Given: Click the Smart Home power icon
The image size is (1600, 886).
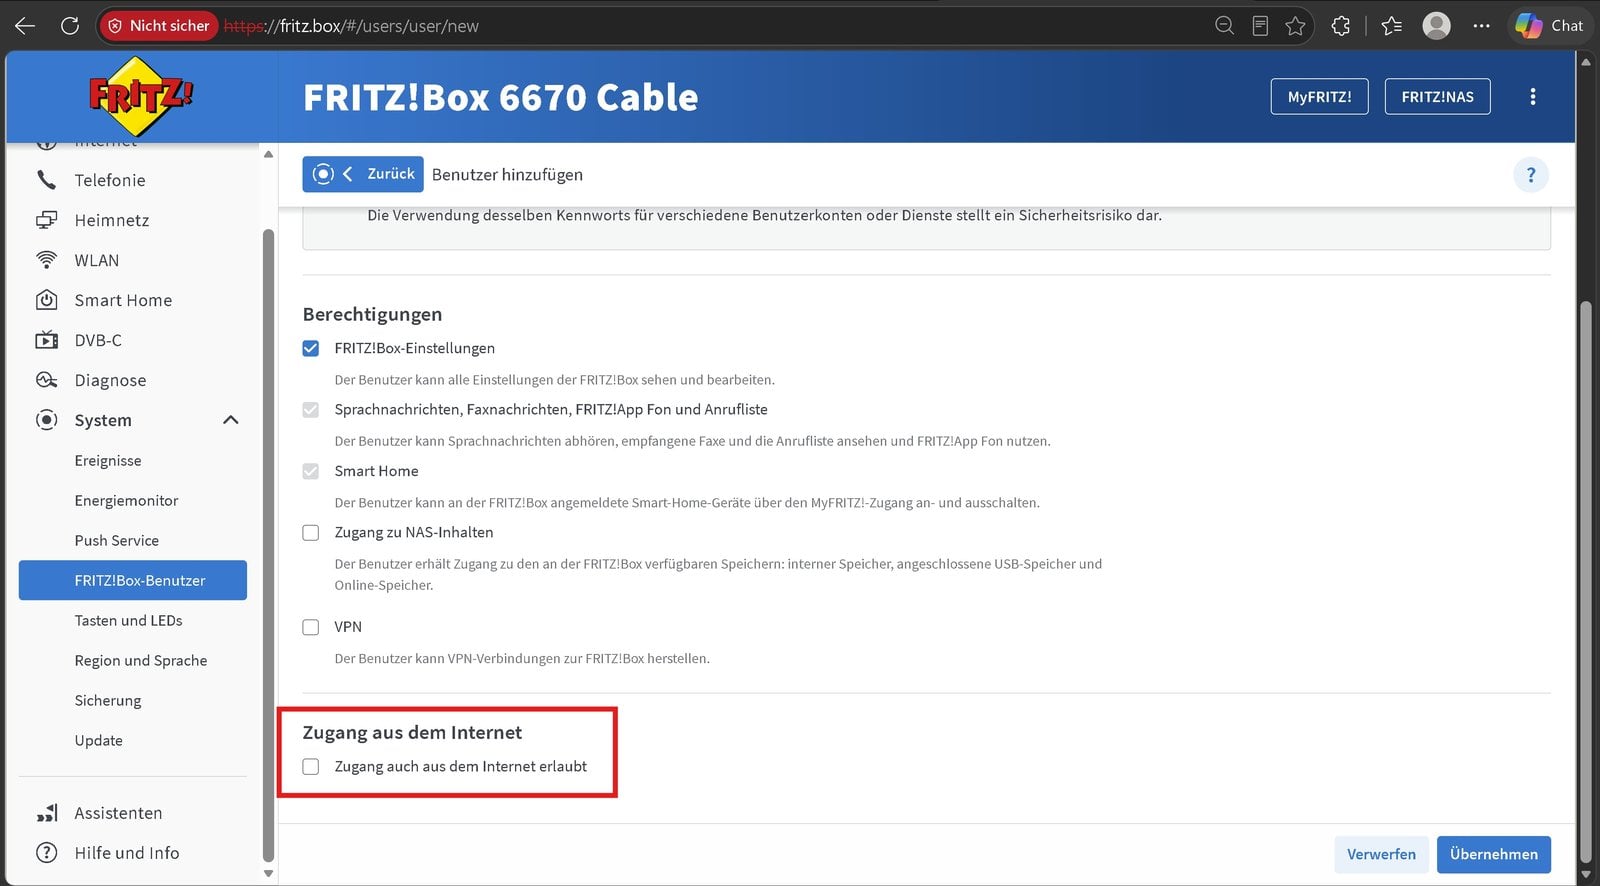Looking at the screenshot, I should click(46, 300).
